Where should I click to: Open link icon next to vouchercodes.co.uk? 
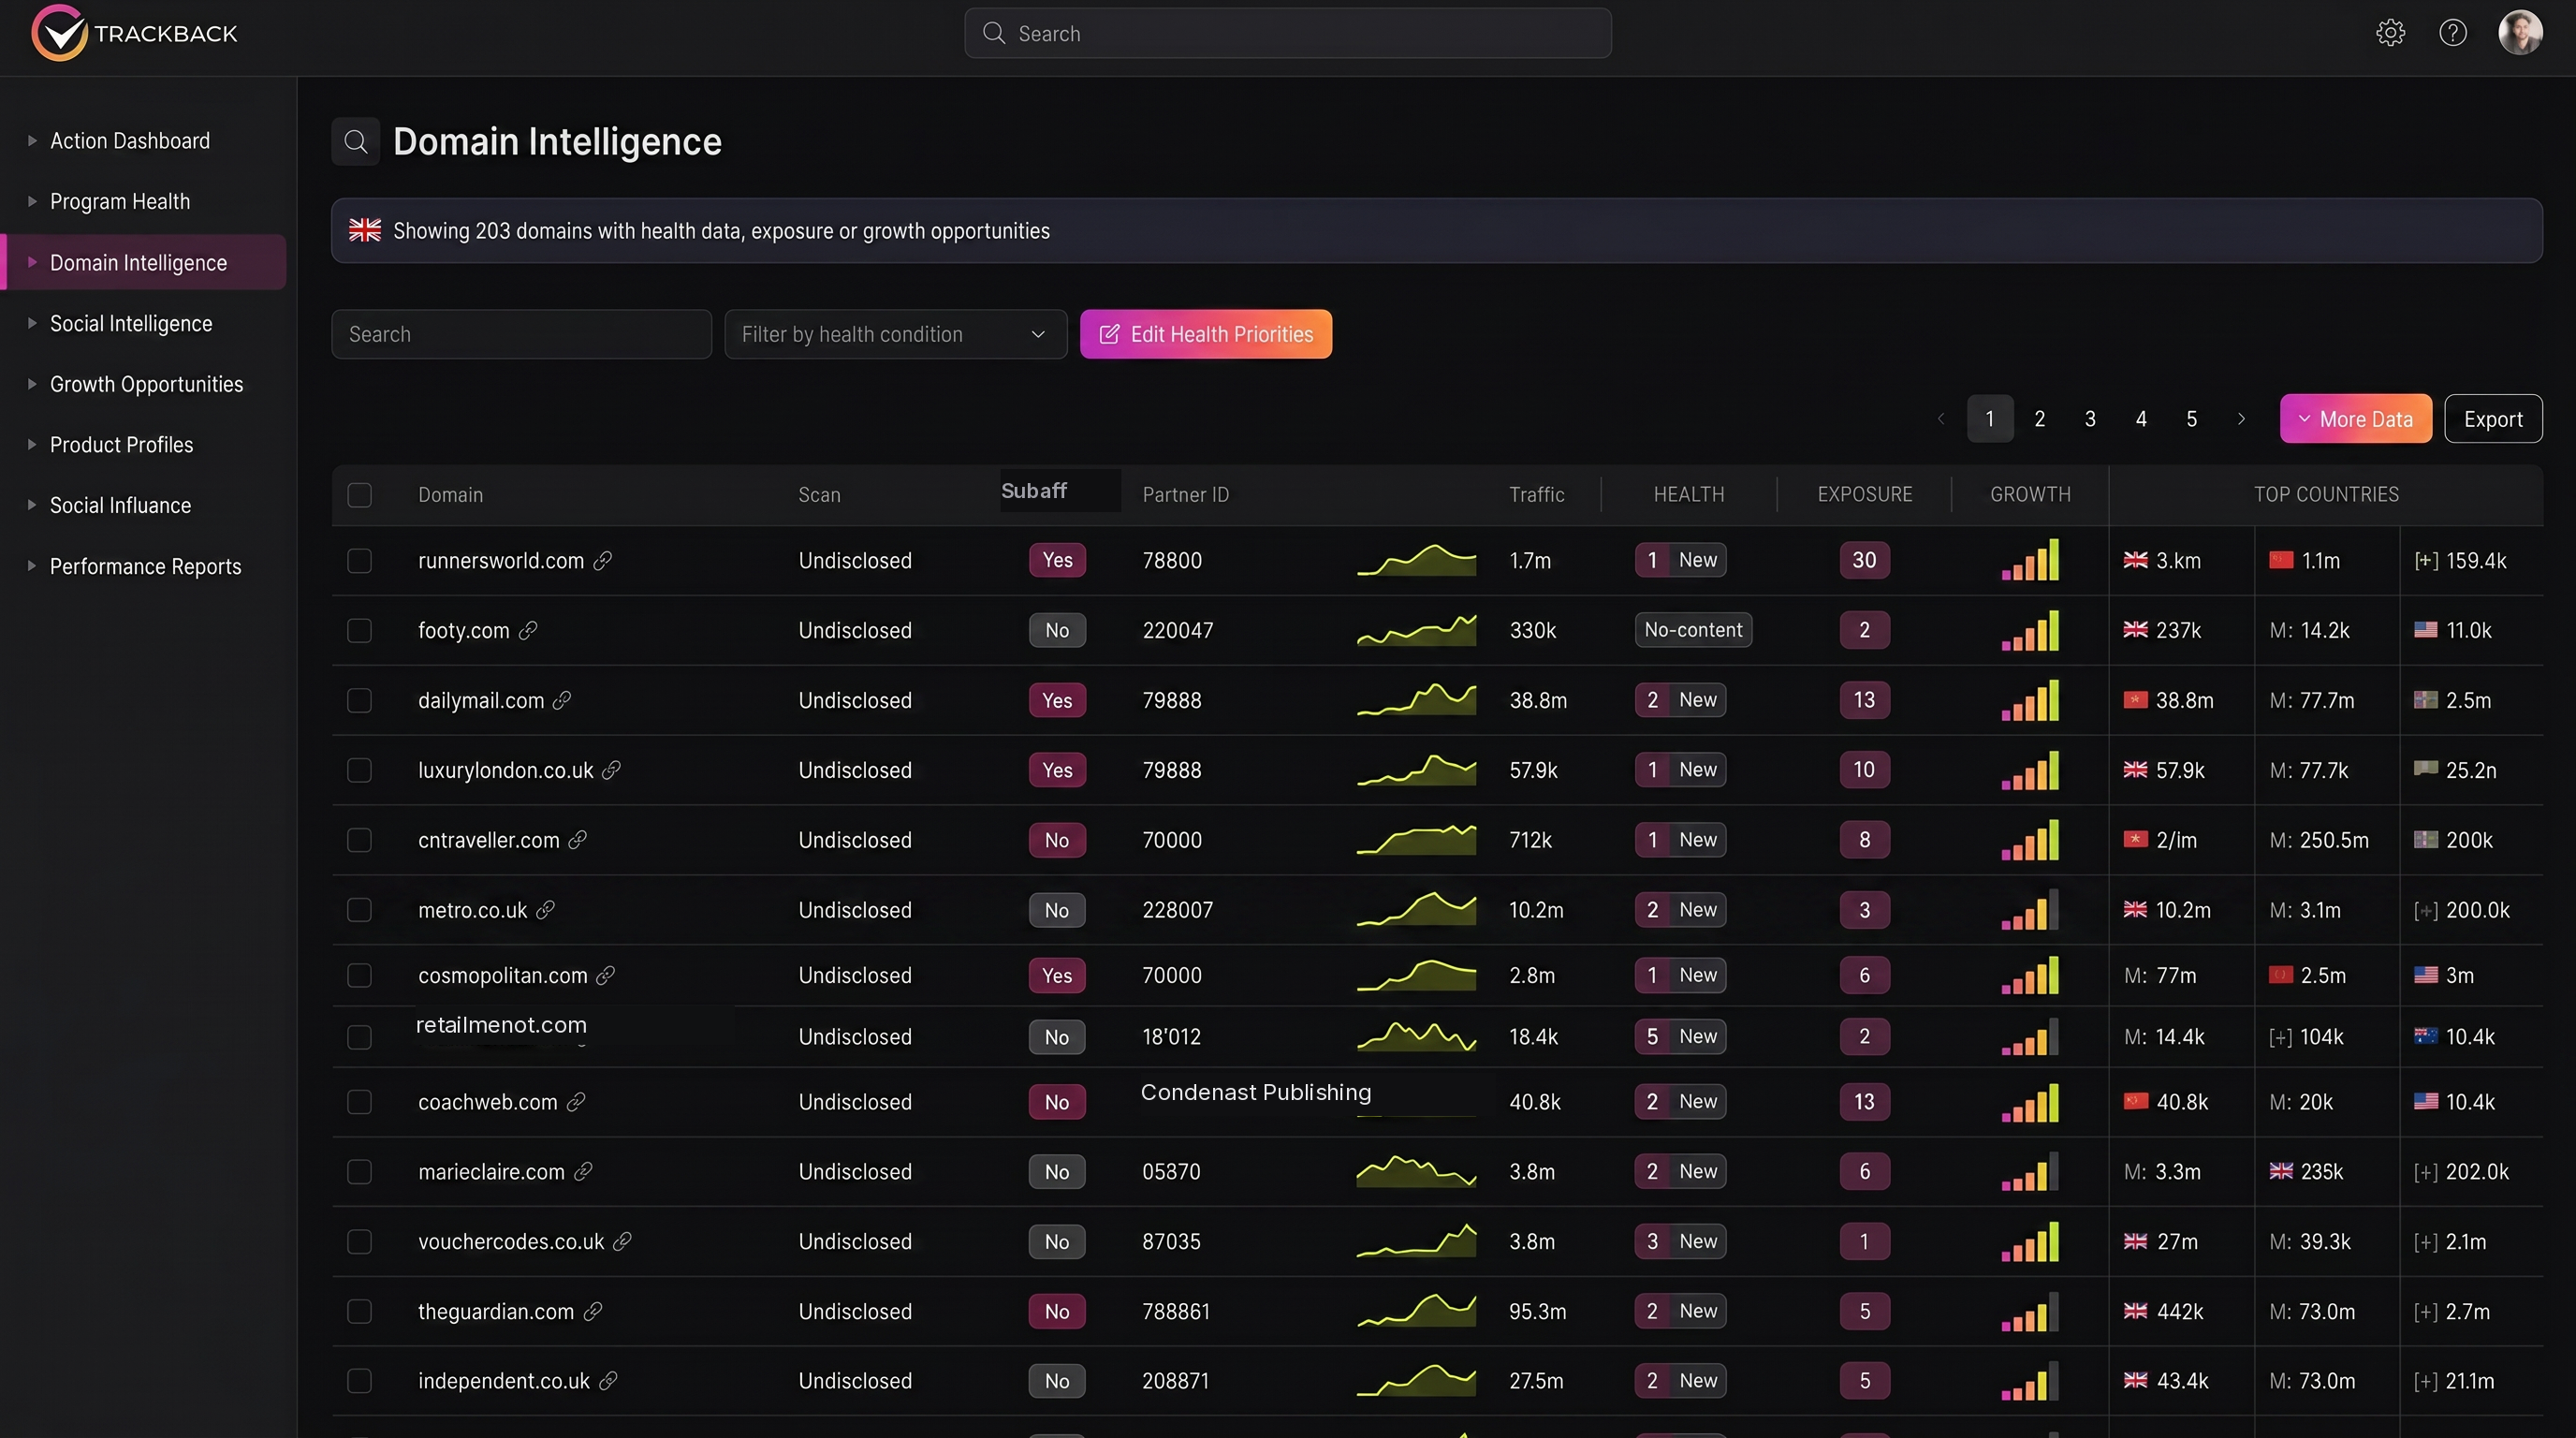point(622,1242)
